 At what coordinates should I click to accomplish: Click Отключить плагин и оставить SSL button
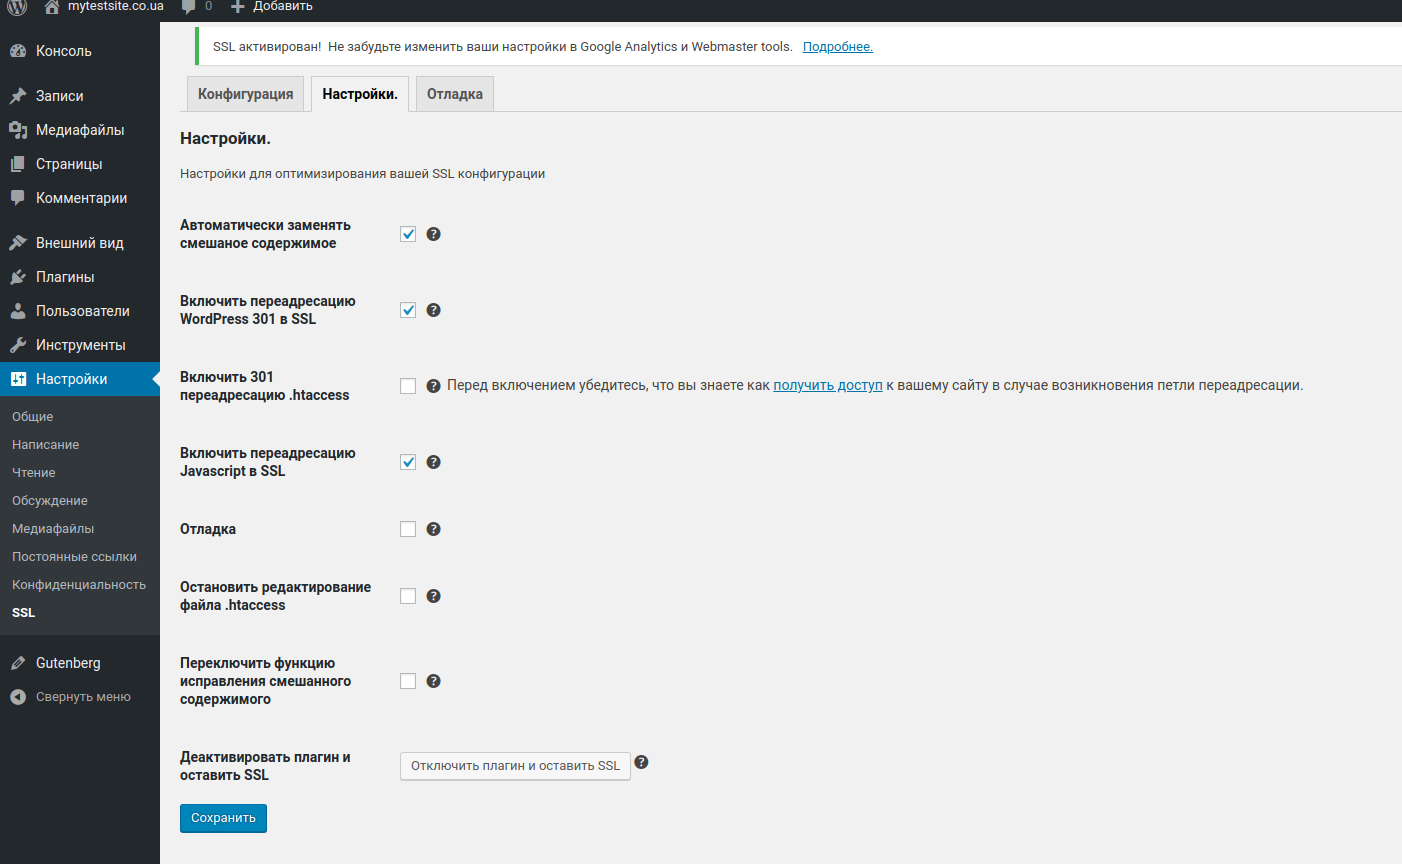(x=515, y=766)
